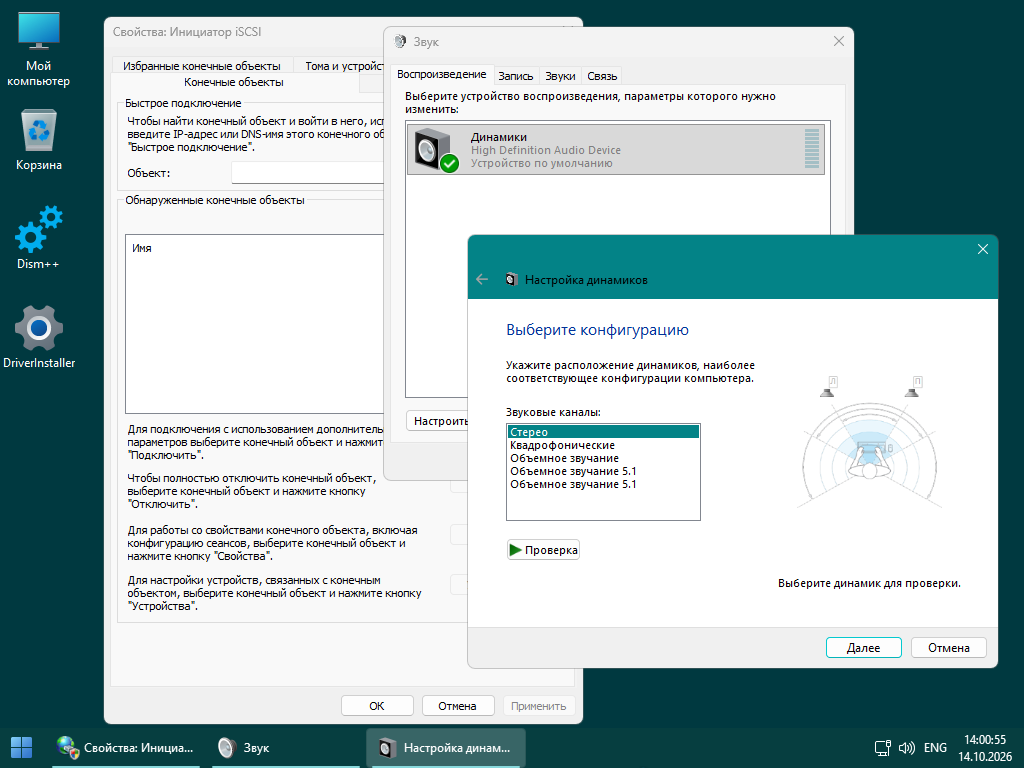1024x768 pixels.
Task: Select the Корзина recycle bin icon
Action: (x=39, y=140)
